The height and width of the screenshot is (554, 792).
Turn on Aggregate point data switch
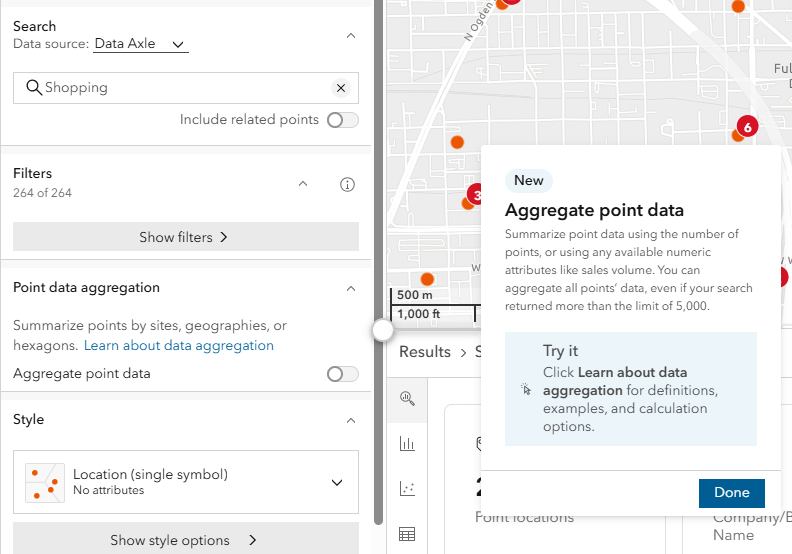pyautogui.click(x=342, y=374)
